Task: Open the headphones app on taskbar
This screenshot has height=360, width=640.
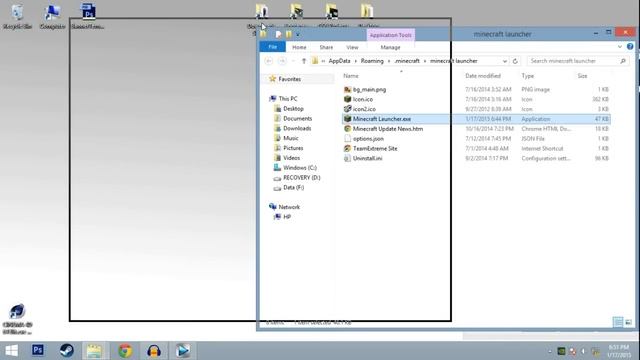Action: [154, 351]
